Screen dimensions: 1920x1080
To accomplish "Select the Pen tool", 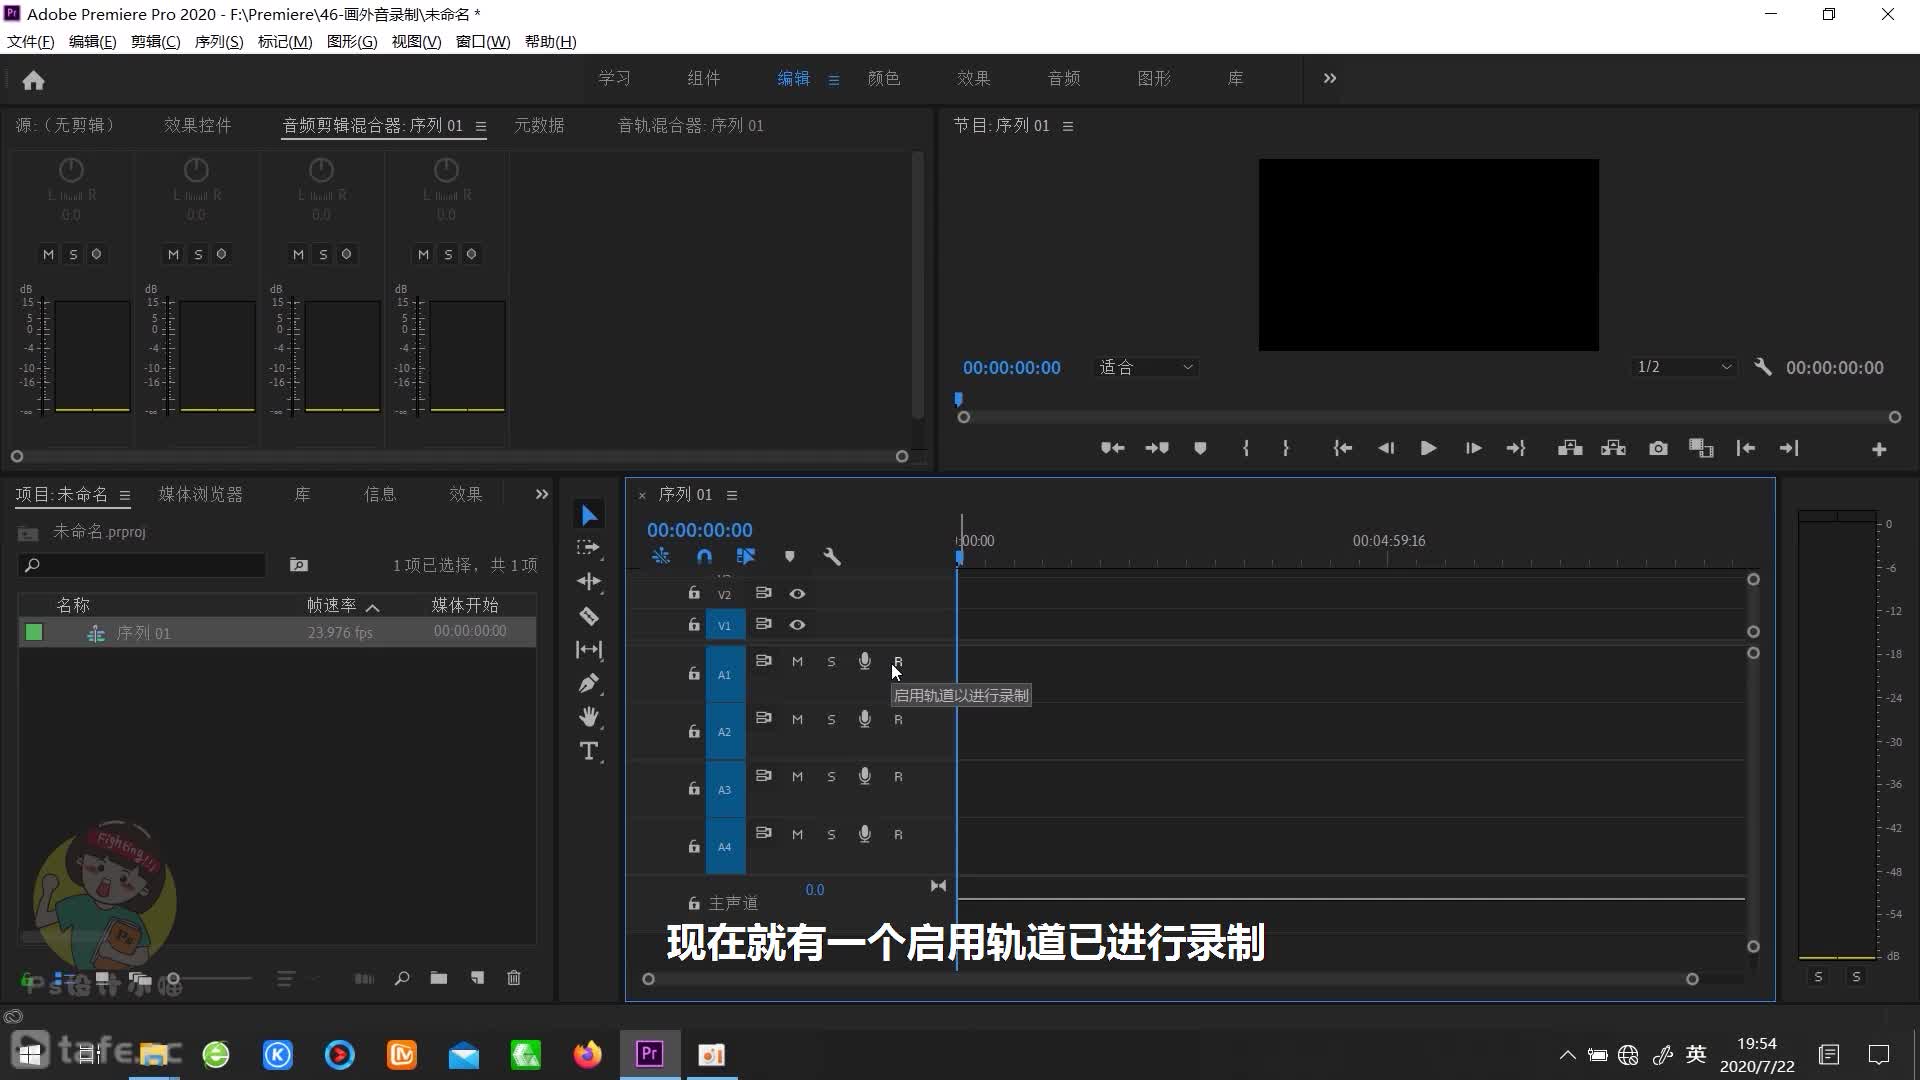I will 589,684.
